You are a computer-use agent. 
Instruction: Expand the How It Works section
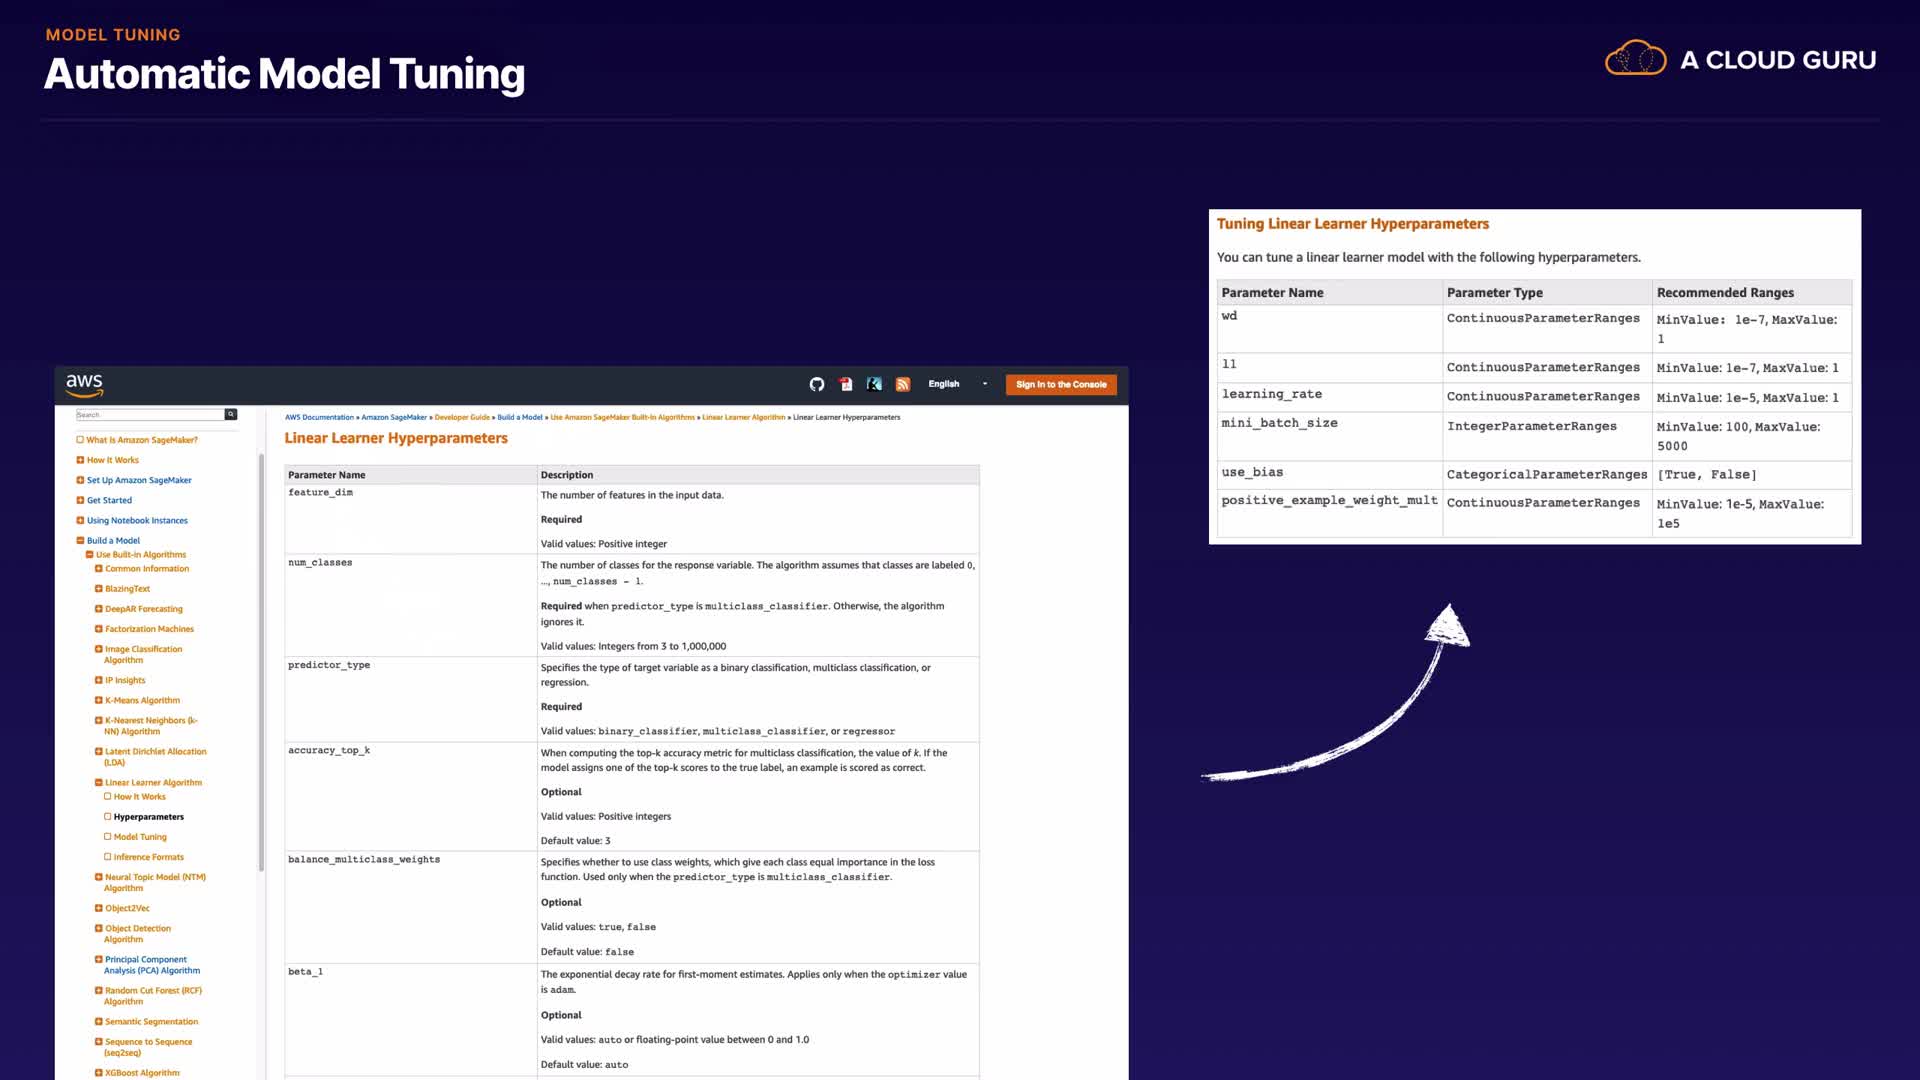(x=80, y=460)
